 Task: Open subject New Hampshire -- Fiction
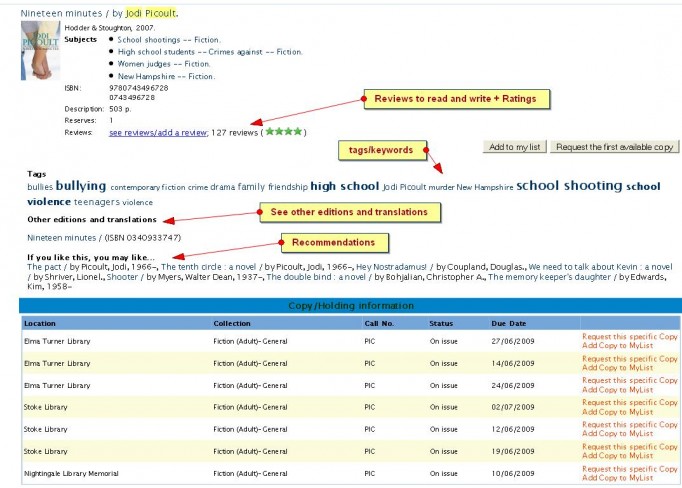tap(166, 76)
